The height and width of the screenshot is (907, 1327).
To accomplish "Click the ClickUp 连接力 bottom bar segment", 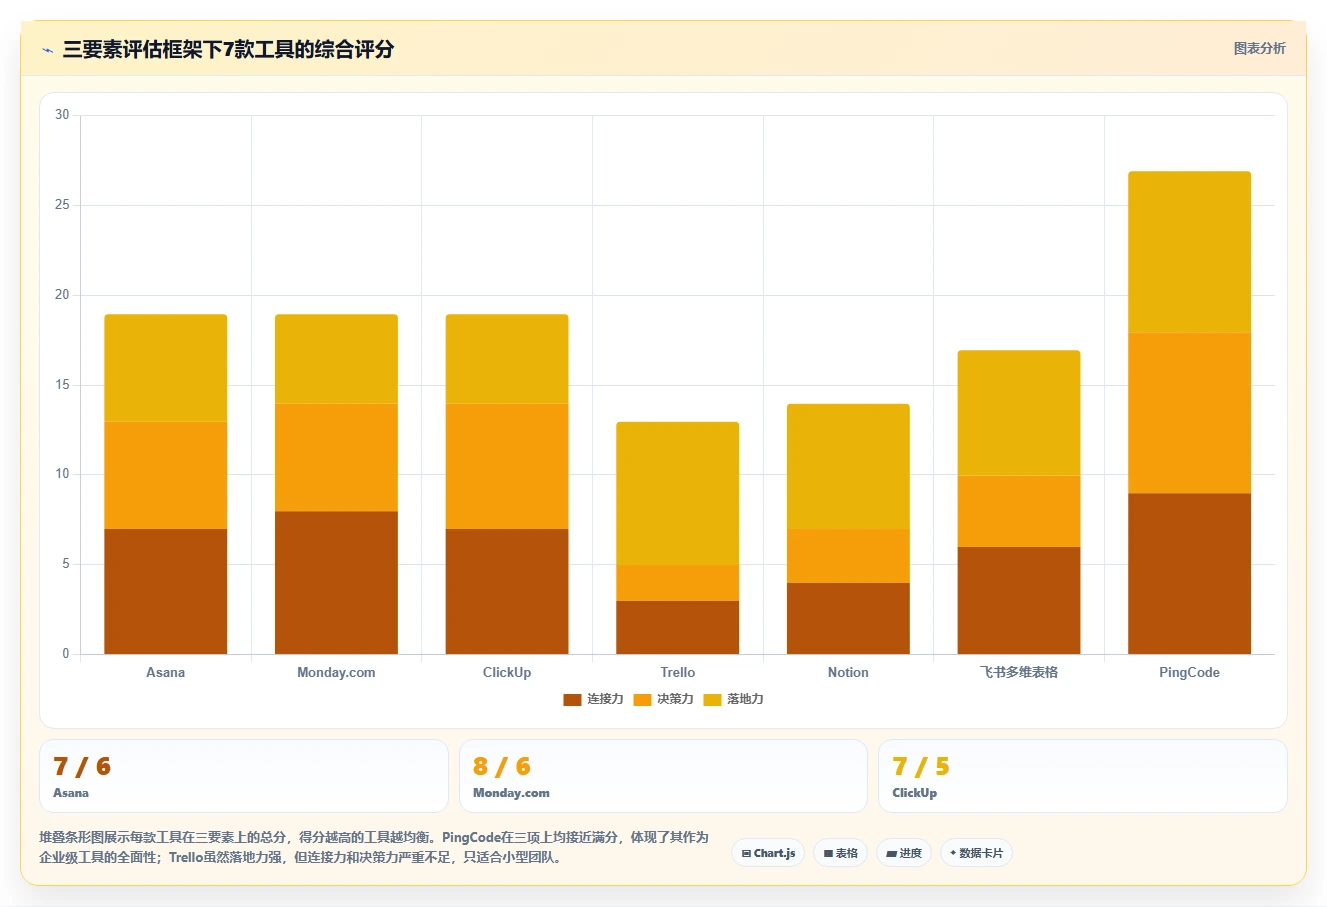I will (x=507, y=592).
